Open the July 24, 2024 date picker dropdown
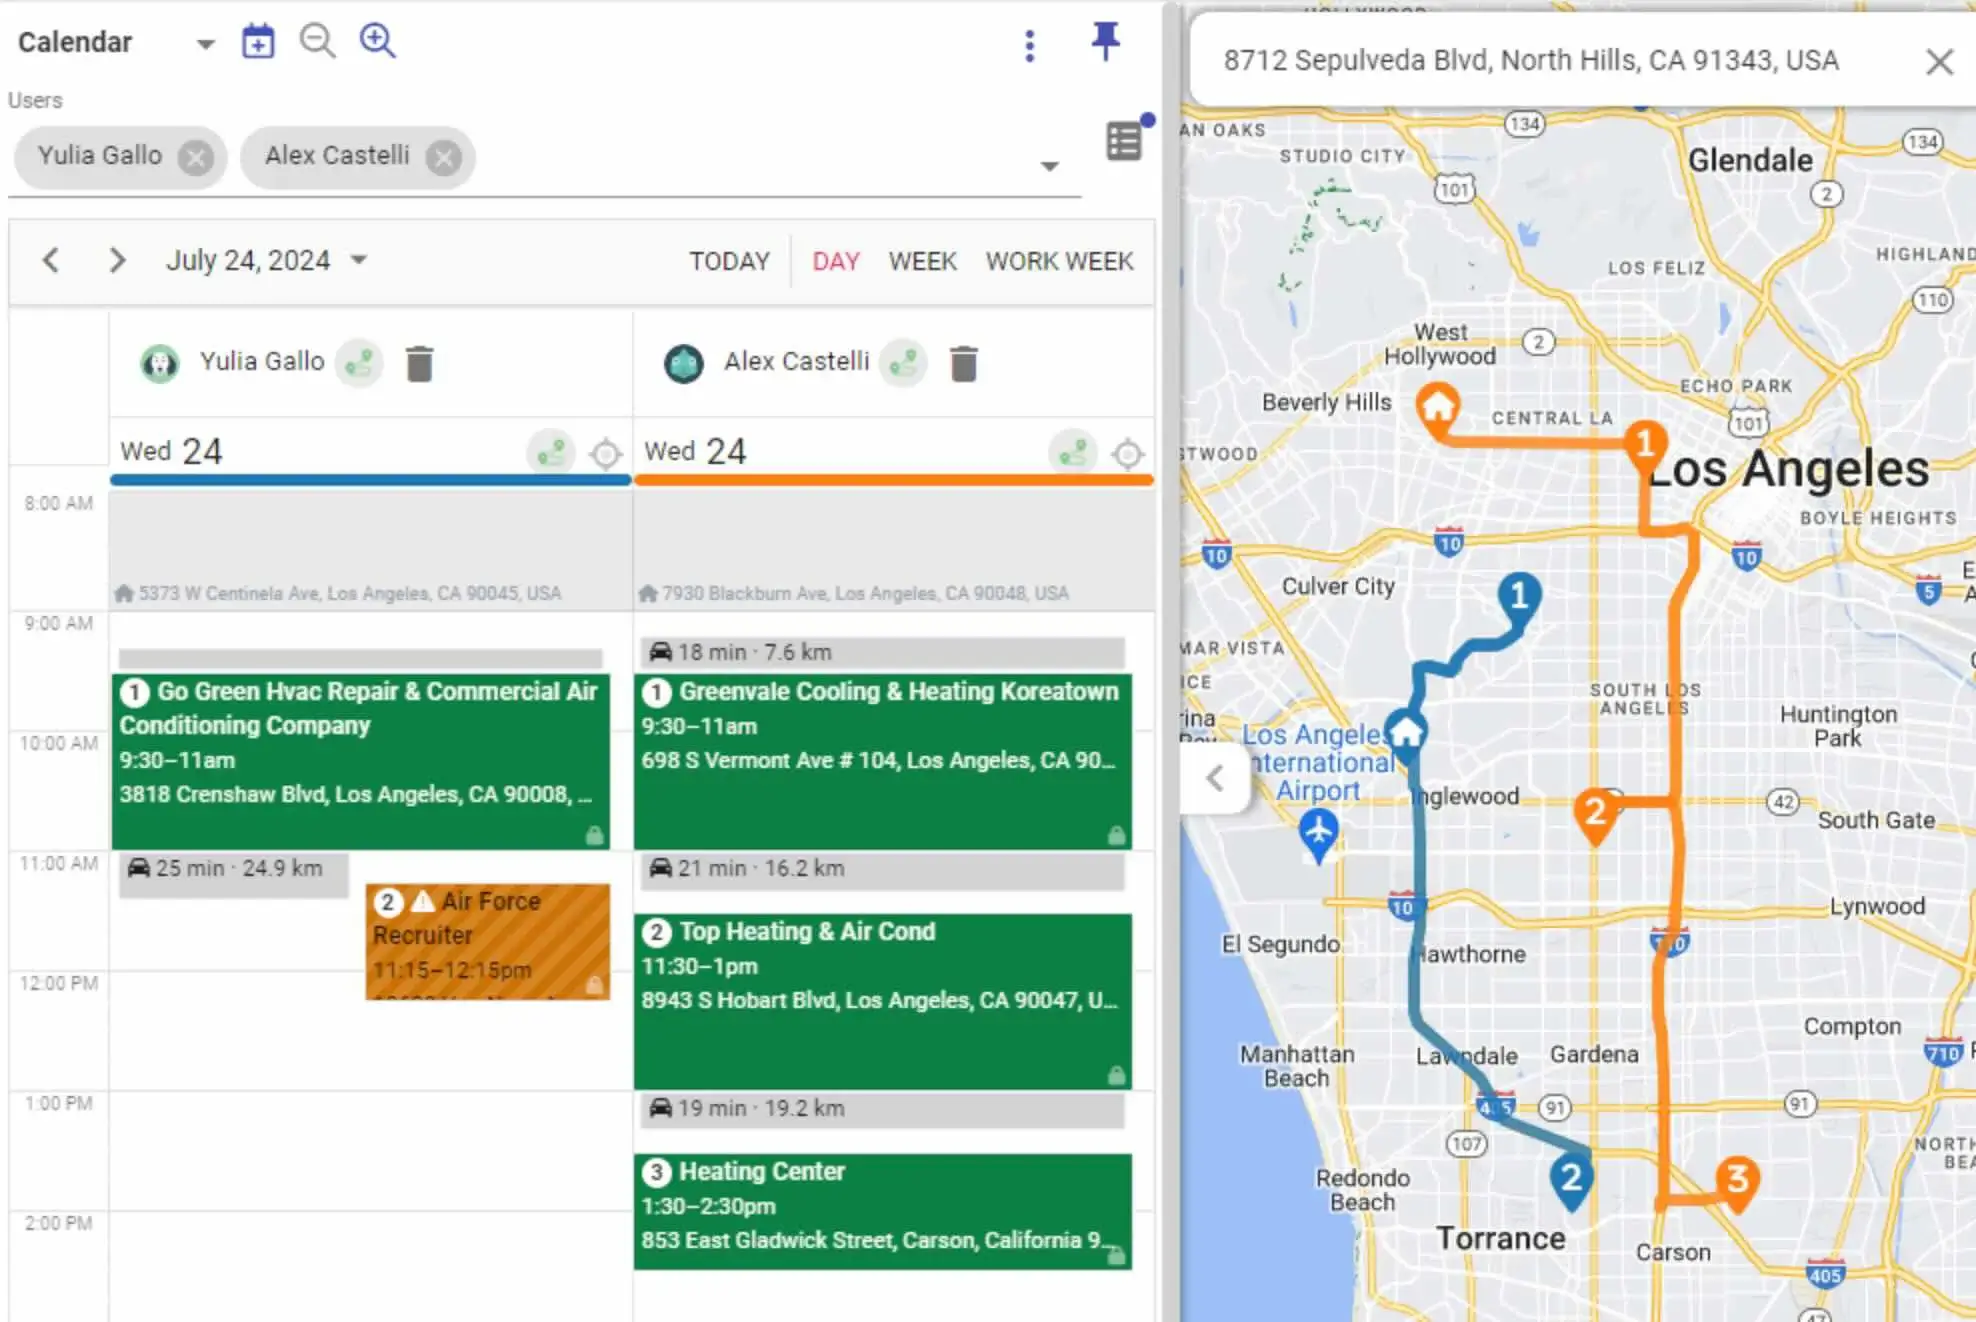The image size is (1976, 1322). click(359, 260)
